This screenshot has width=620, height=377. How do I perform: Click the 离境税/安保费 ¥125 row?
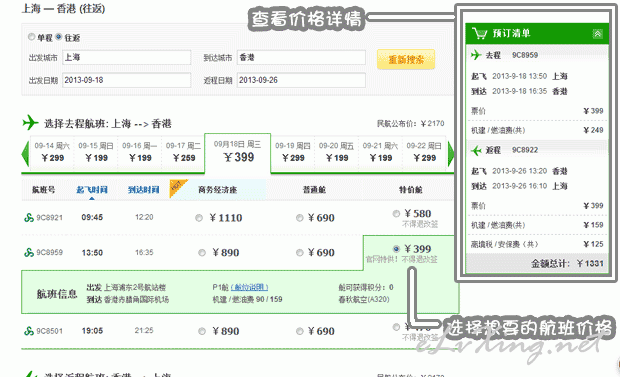537,244
